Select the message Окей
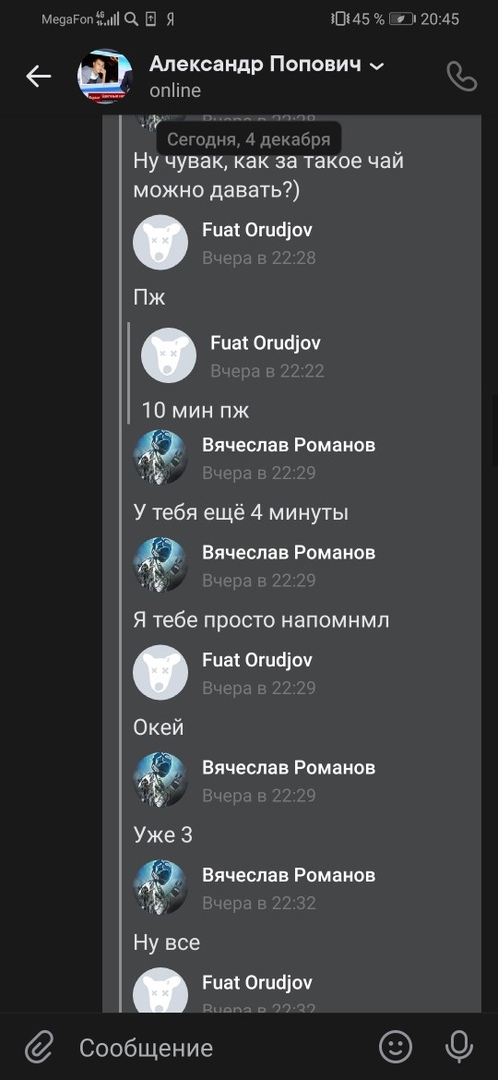The height and width of the screenshot is (1080, 498). 158,727
